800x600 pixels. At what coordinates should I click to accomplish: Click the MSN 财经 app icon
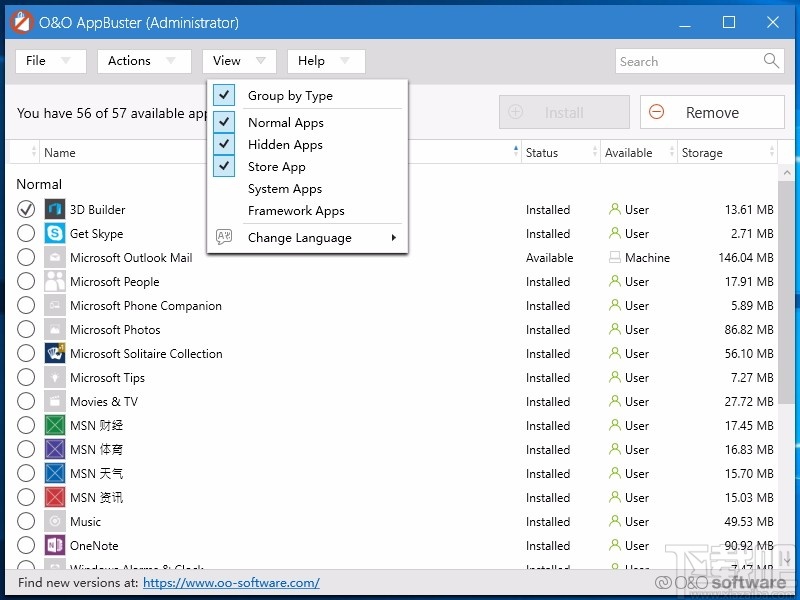tap(54, 425)
